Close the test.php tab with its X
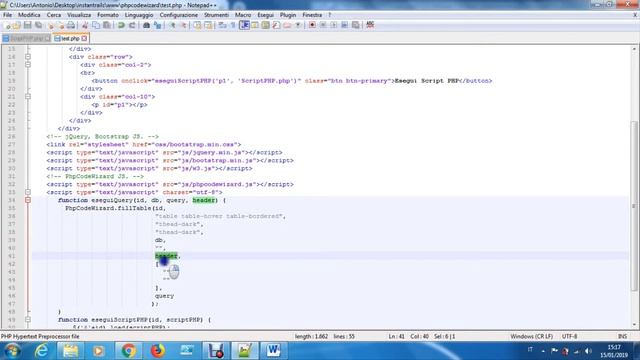 [84, 38]
